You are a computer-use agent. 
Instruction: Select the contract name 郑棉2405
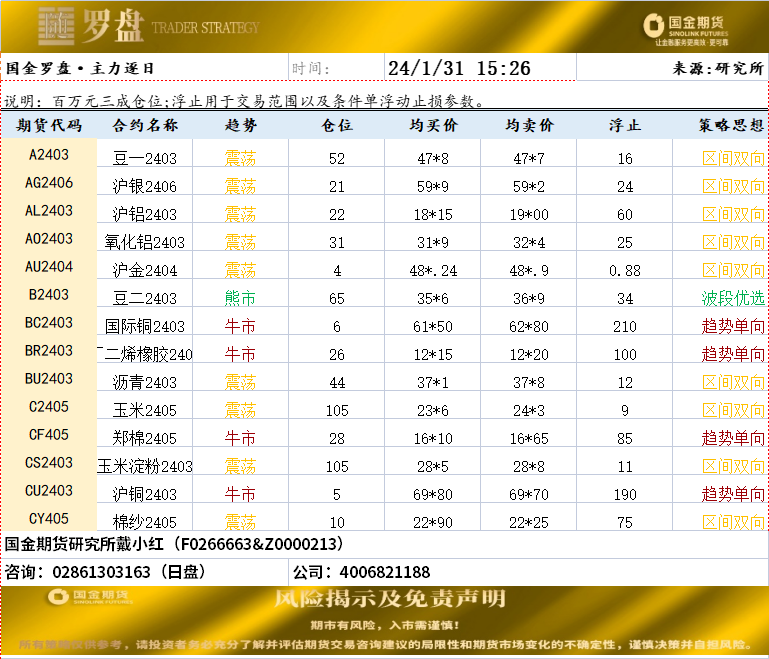145,438
